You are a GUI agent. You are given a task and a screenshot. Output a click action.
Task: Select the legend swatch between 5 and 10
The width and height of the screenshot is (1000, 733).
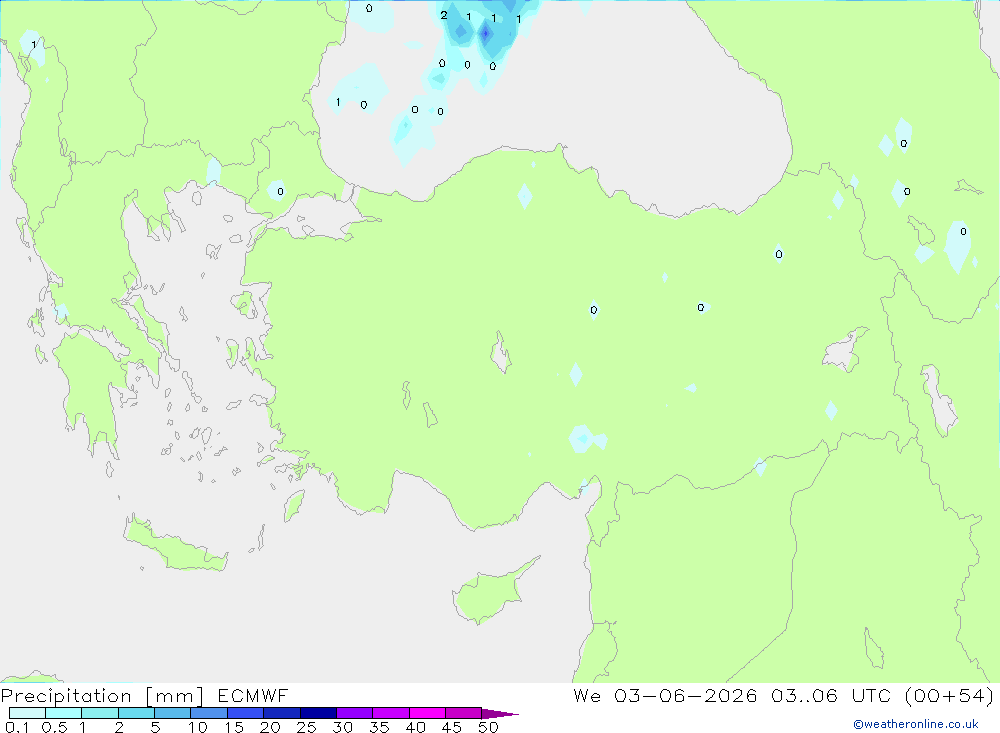173,713
